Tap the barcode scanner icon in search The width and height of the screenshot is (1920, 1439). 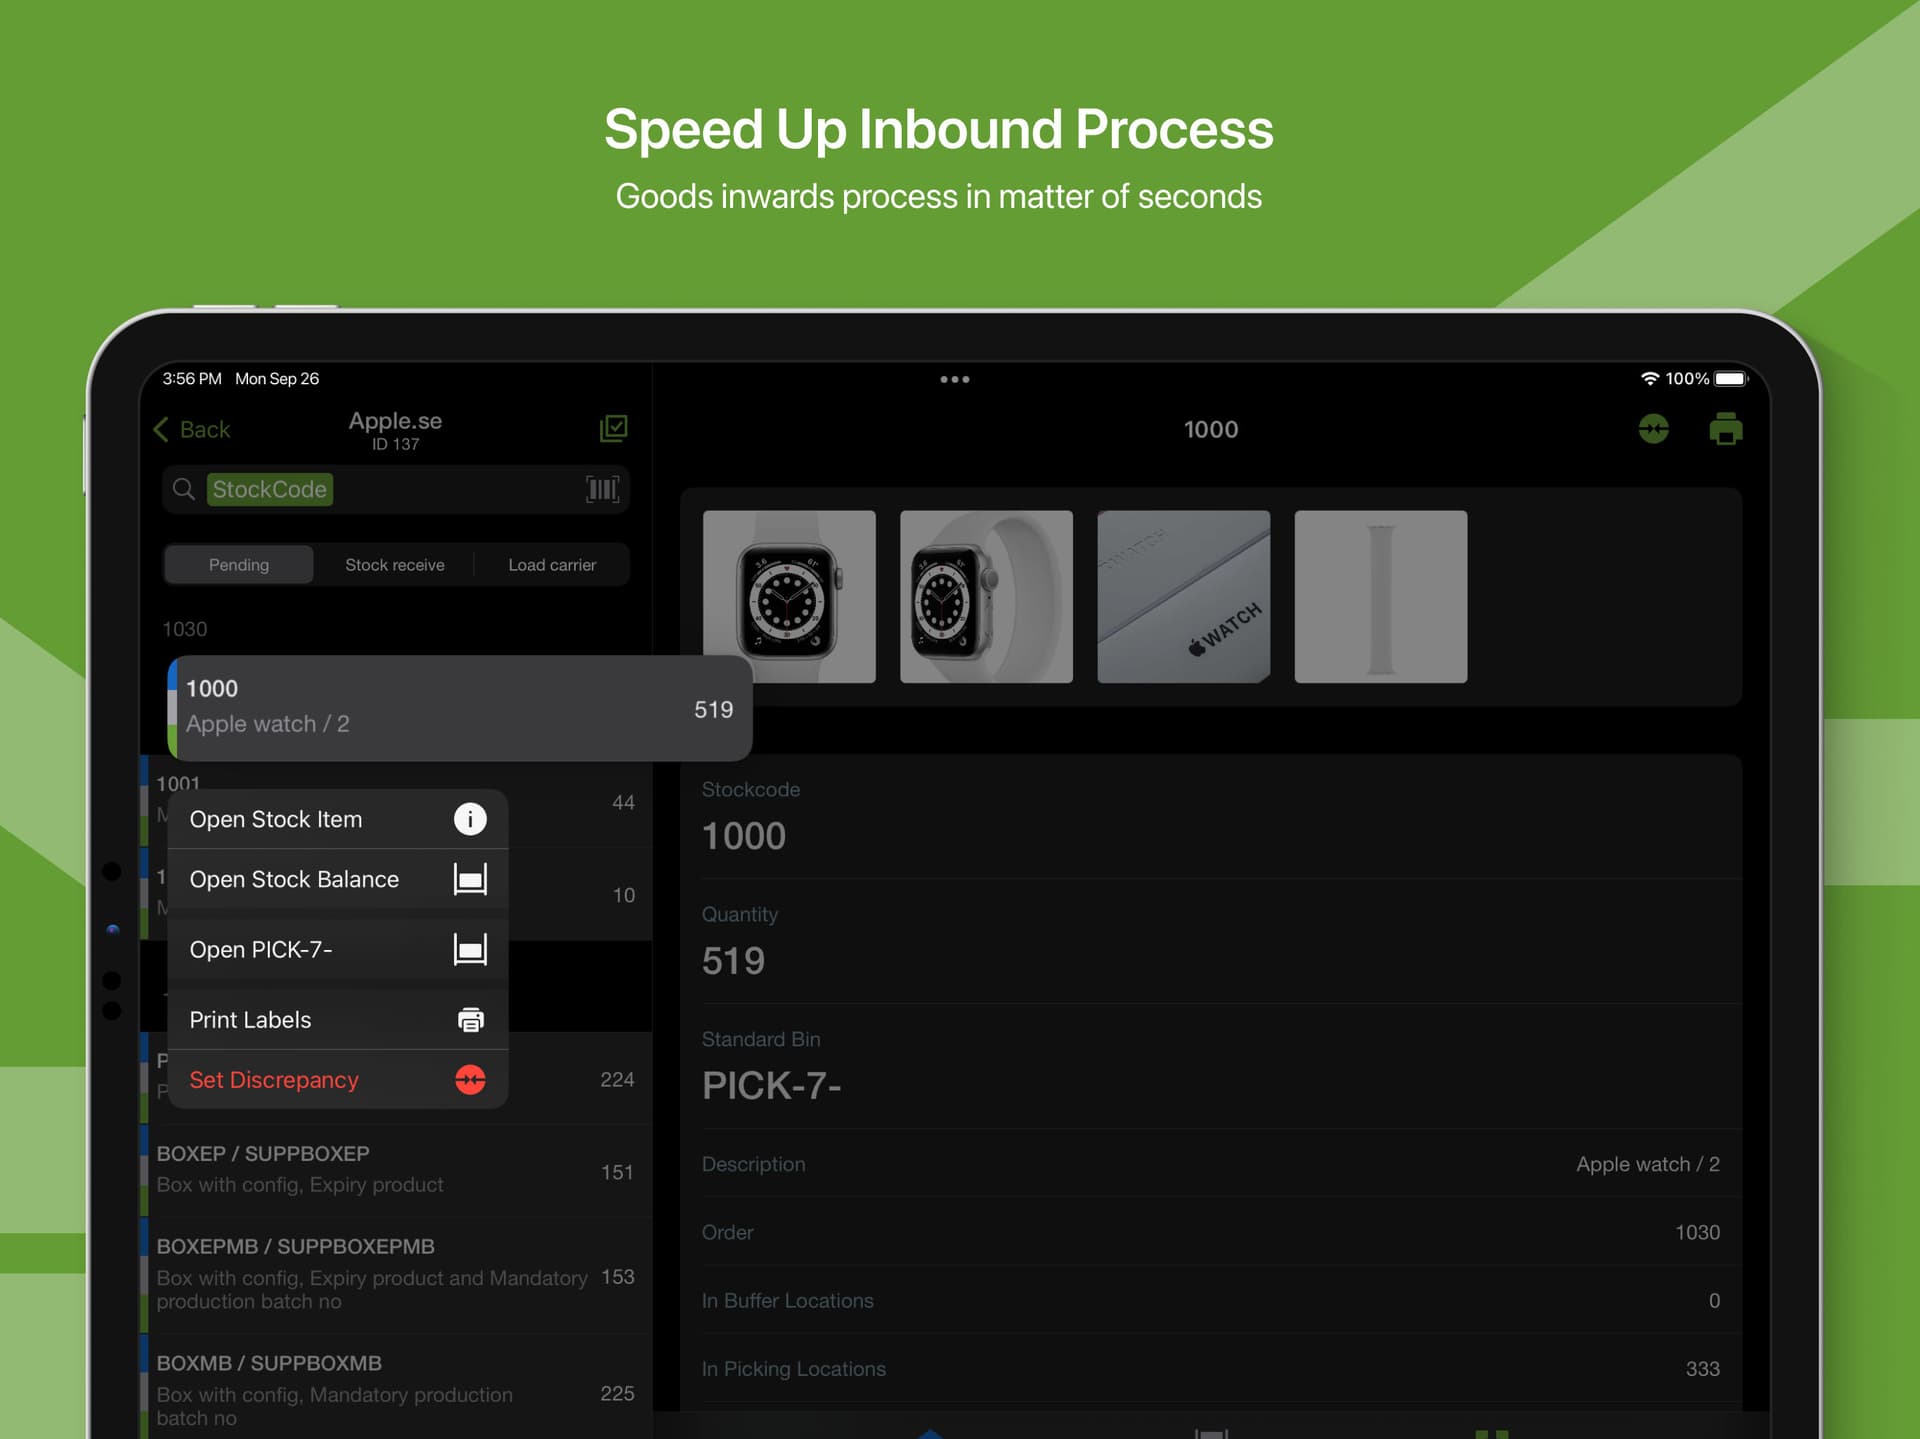(x=602, y=489)
